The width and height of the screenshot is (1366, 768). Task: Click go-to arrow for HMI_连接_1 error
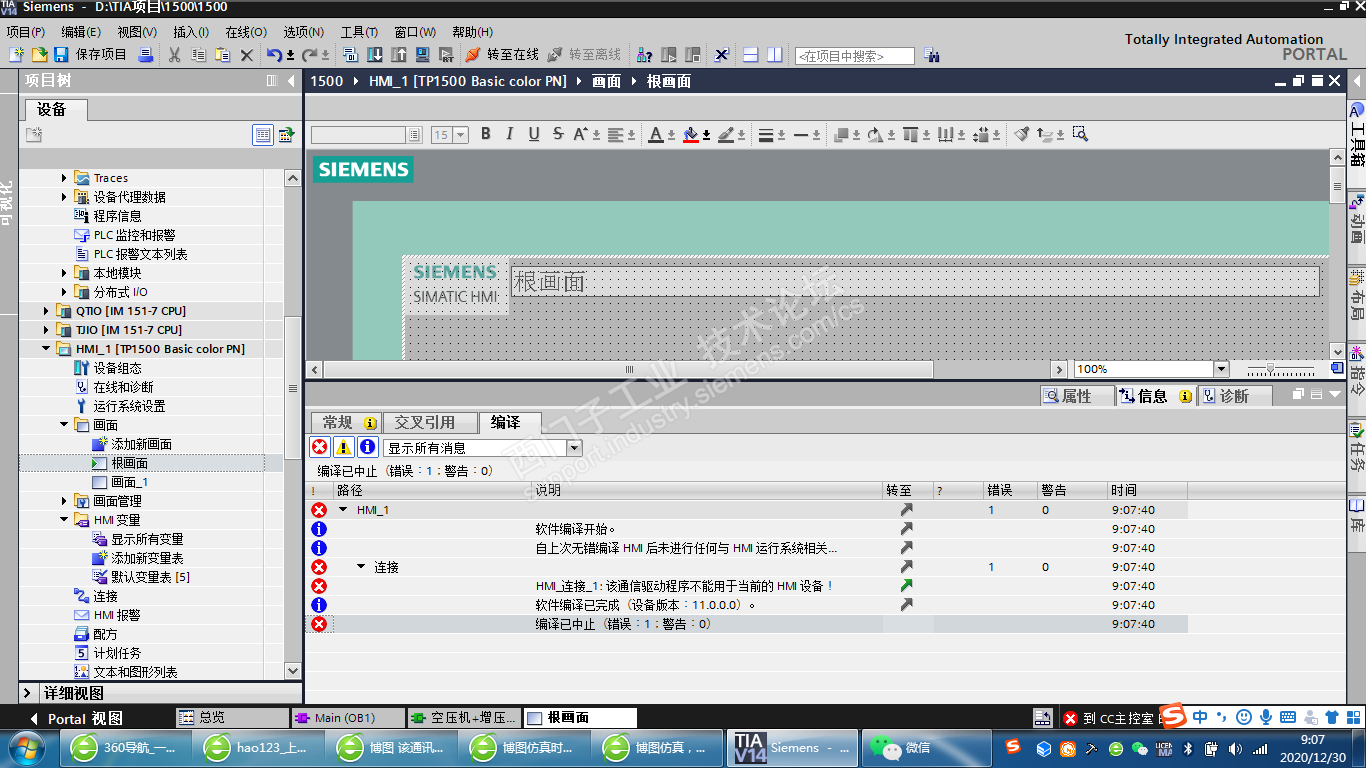pyautogui.click(x=906, y=586)
